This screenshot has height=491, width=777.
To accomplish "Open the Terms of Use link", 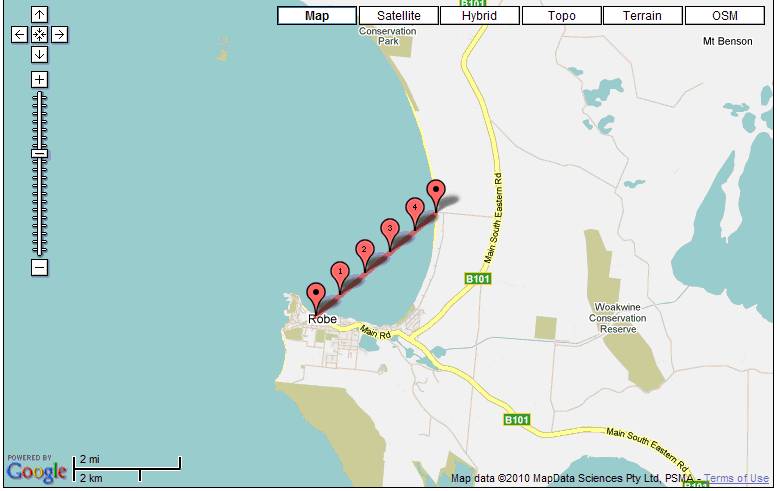I will 736,478.
